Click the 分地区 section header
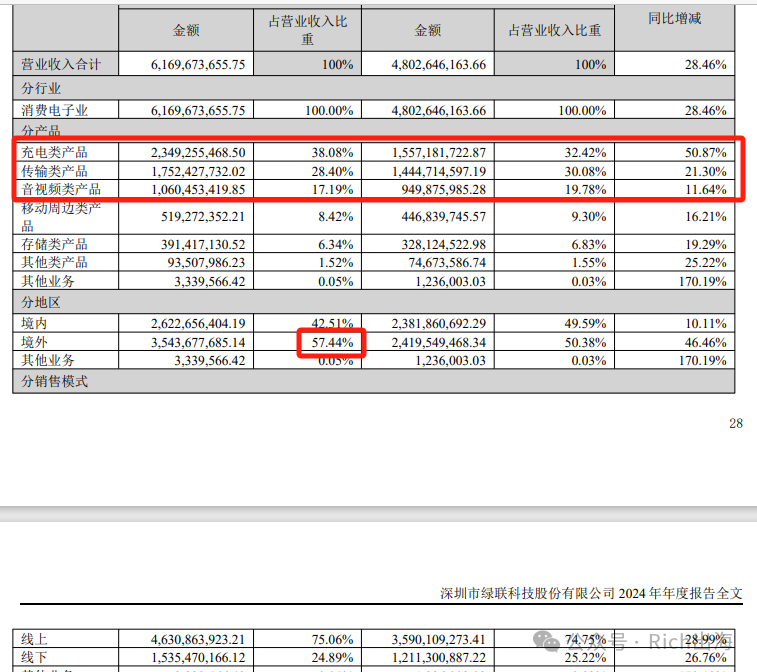Viewport: 757px width, 672px height. tap(41, 303)
